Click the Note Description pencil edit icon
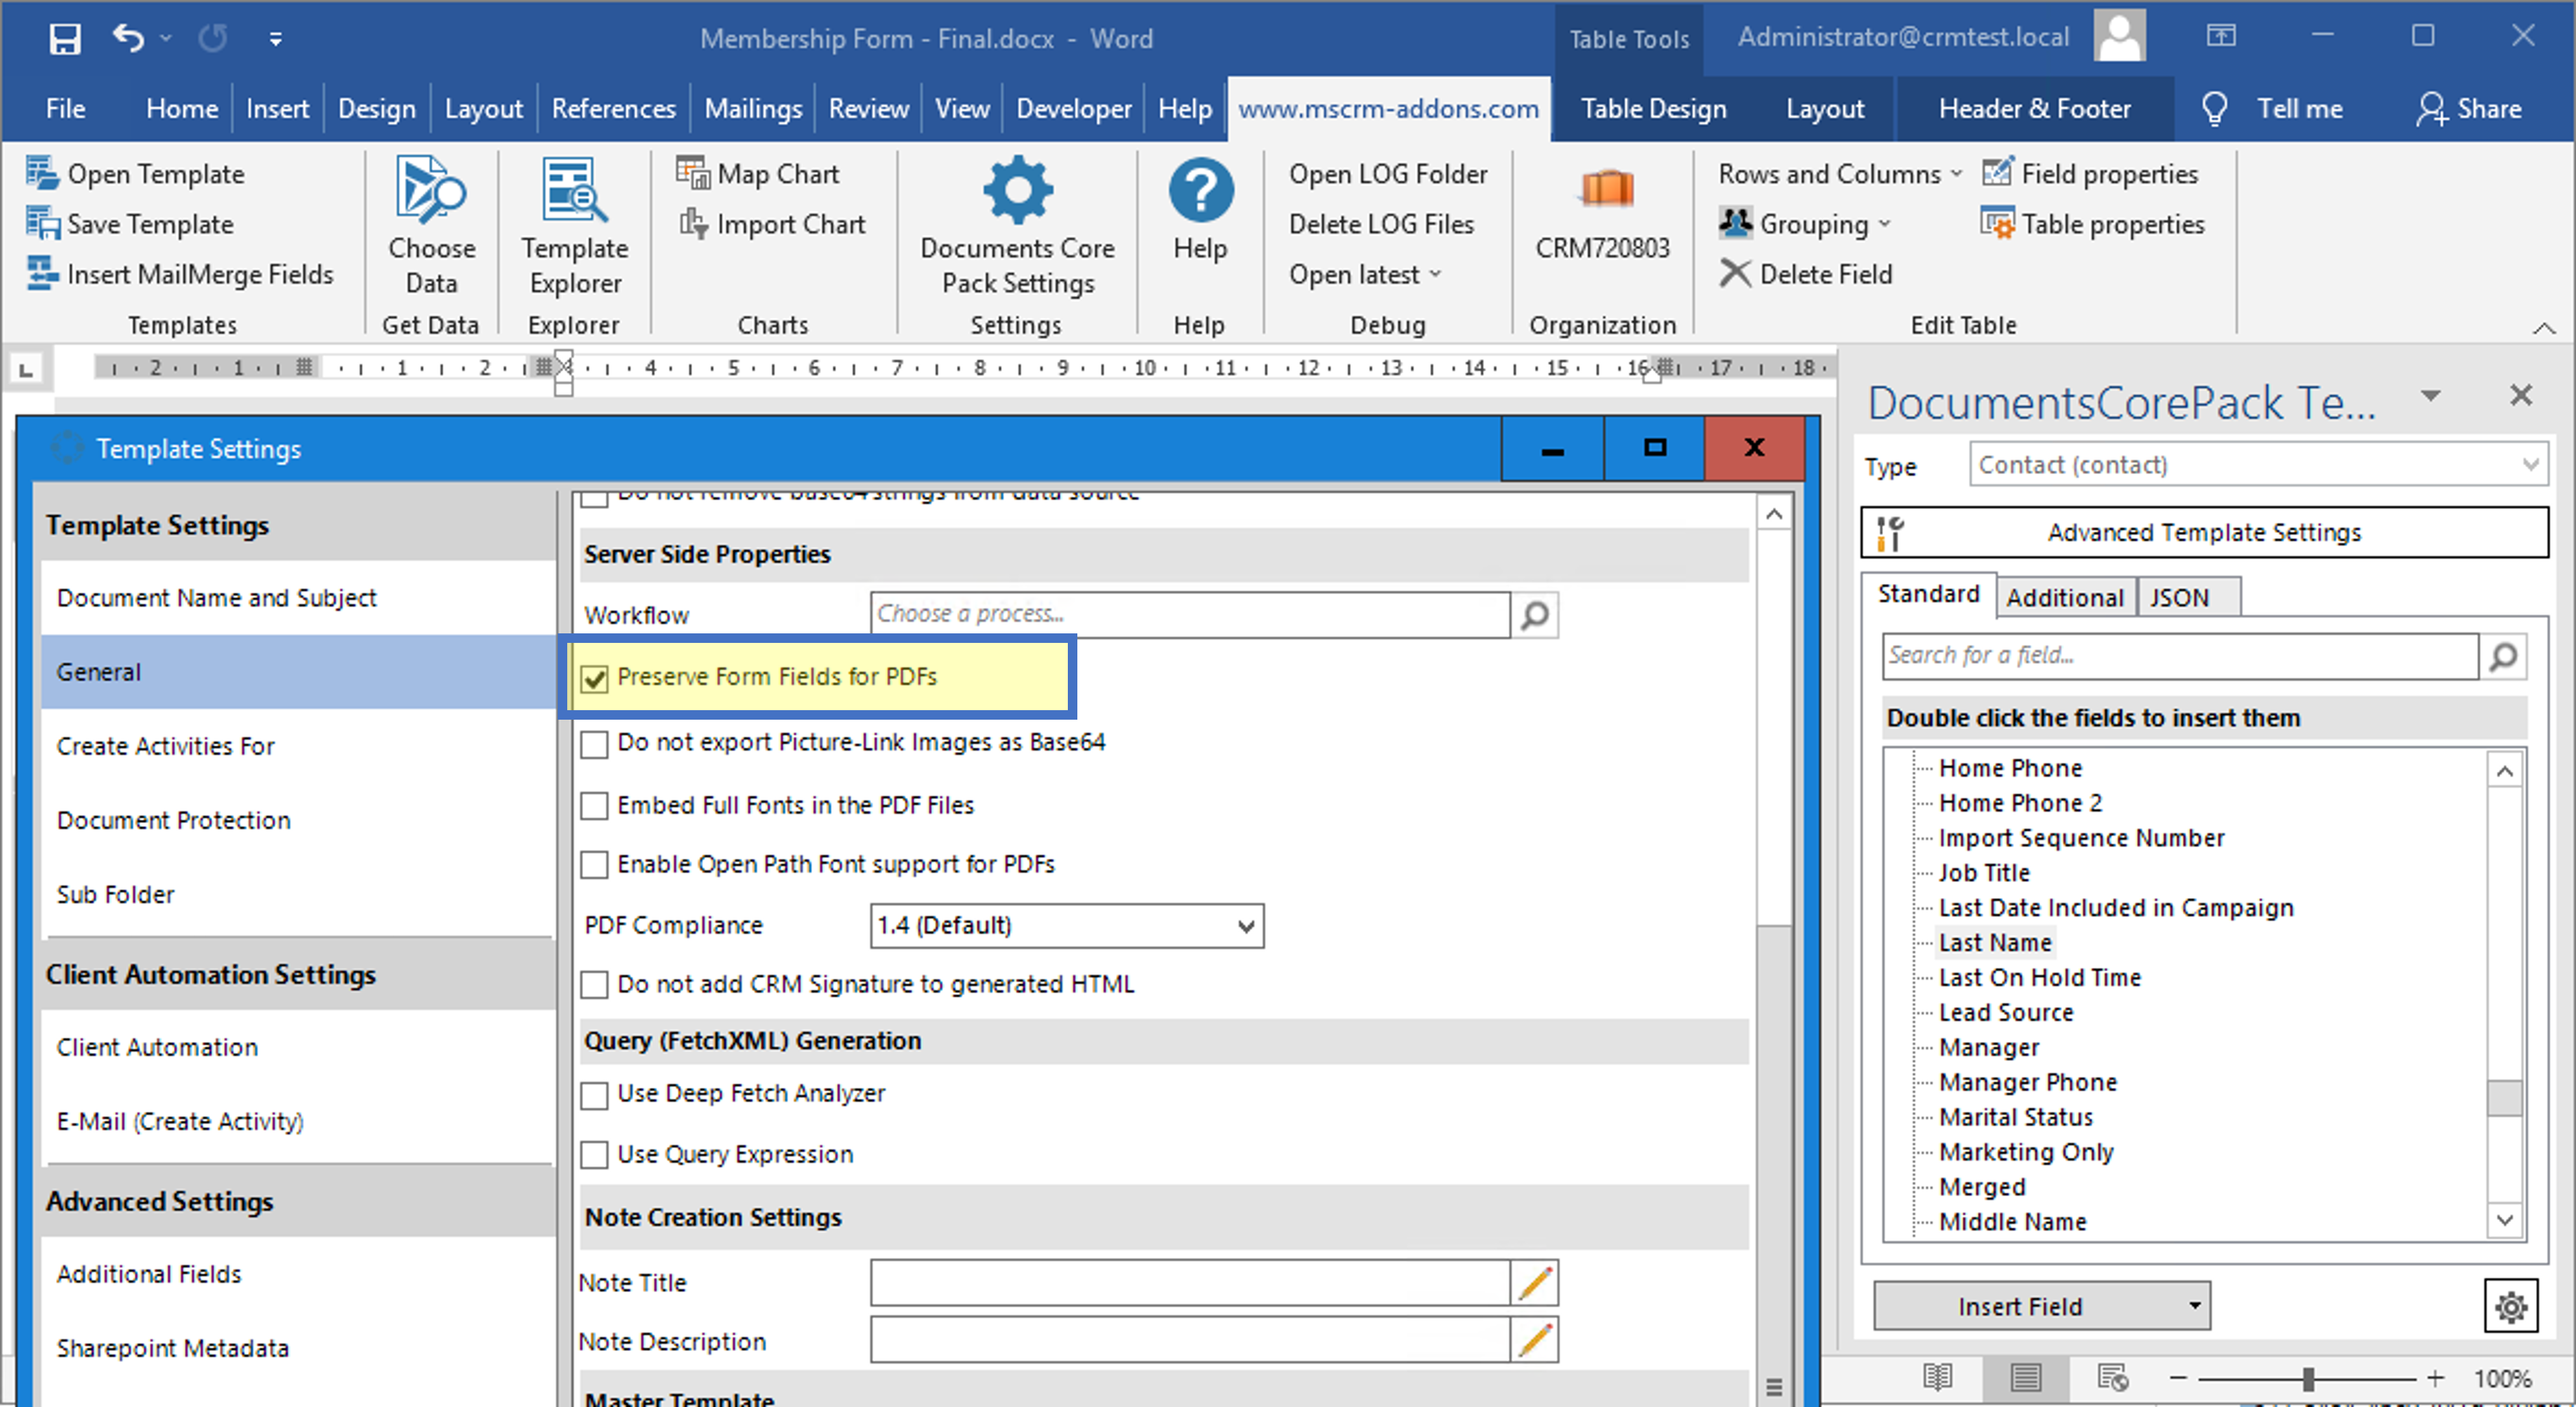Screen dimensions: 2576x1407 pos(1534,1341)
